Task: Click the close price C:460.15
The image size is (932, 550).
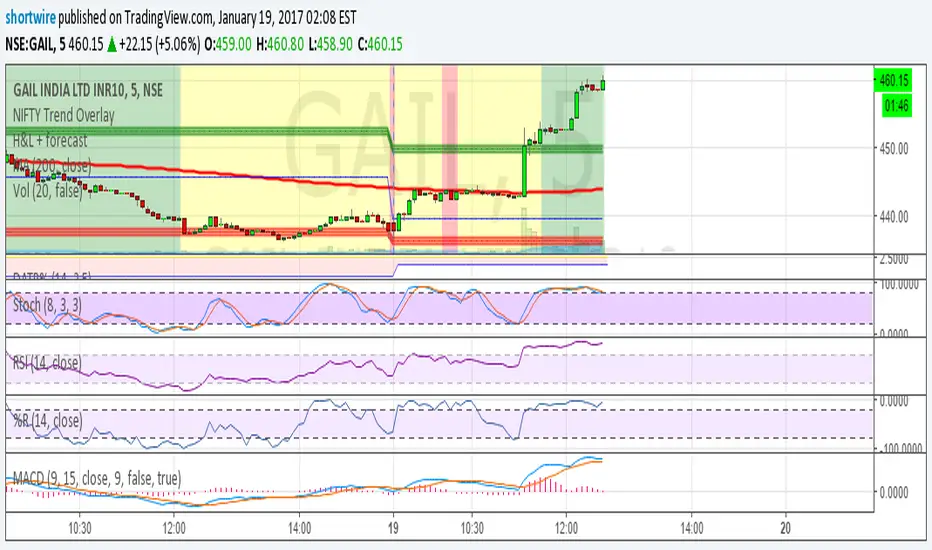Action: (x=380, y=45)
